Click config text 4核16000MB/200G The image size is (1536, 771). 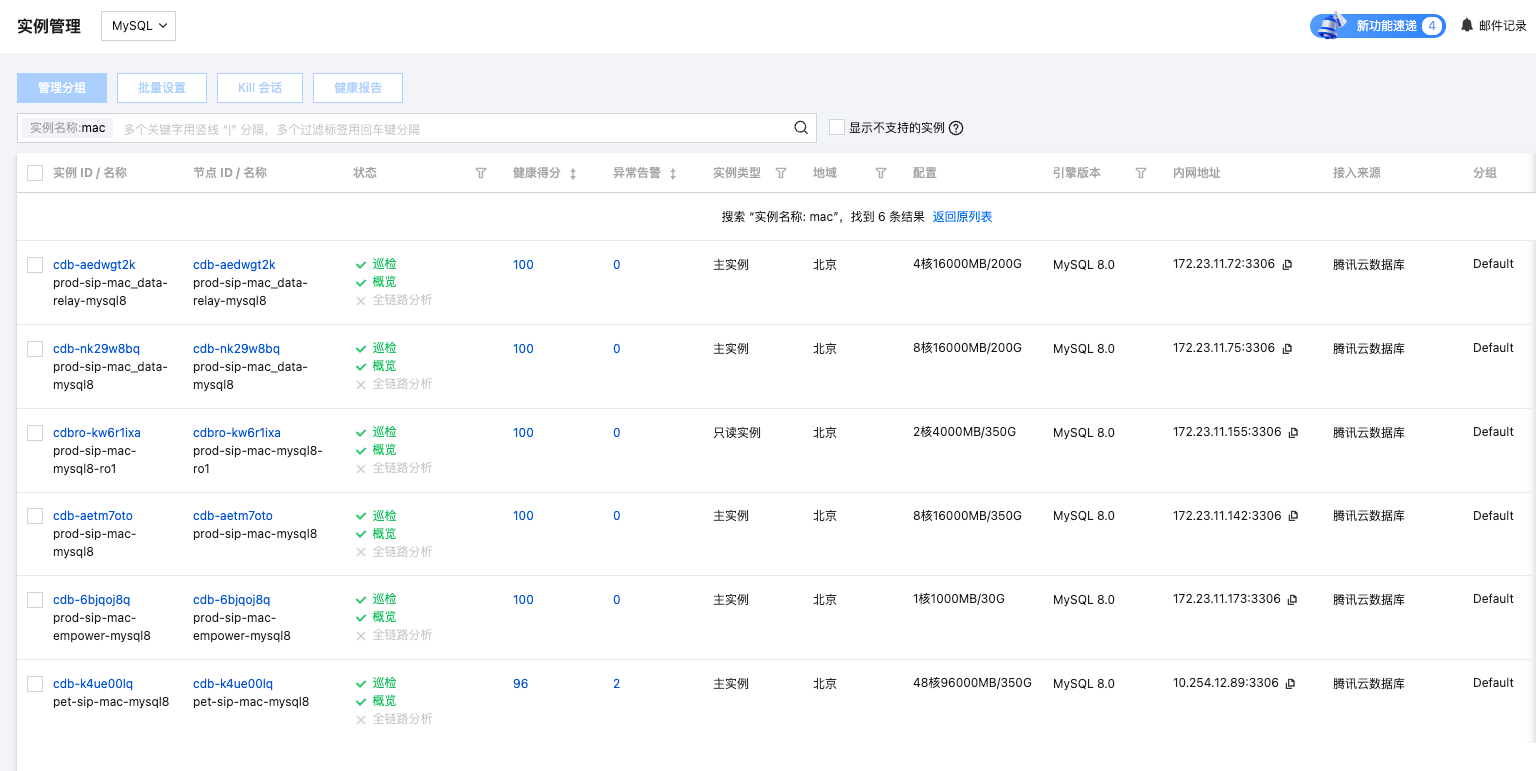coord(968,264)
